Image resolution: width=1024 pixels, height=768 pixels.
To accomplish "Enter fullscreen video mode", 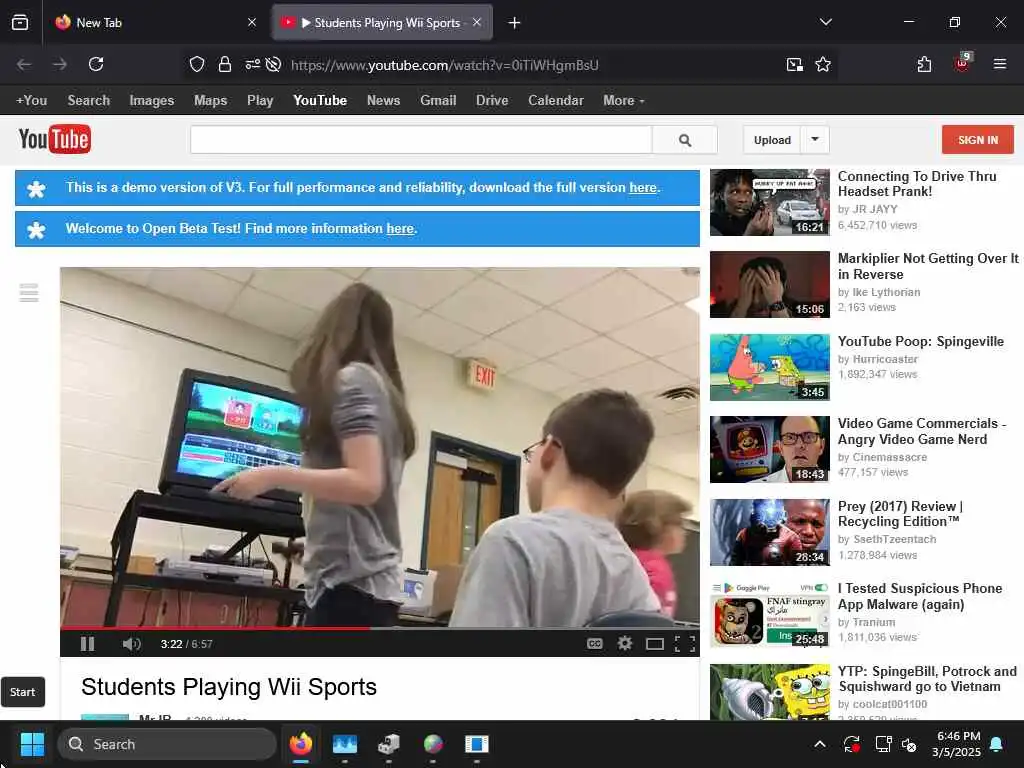I will (x=684, y=644).
